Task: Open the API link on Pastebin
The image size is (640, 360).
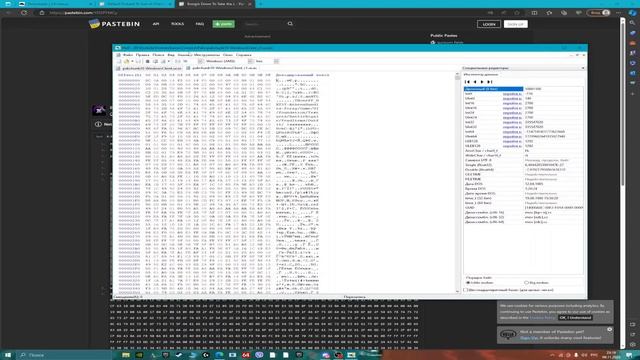Action: click(x=156, y=24)
